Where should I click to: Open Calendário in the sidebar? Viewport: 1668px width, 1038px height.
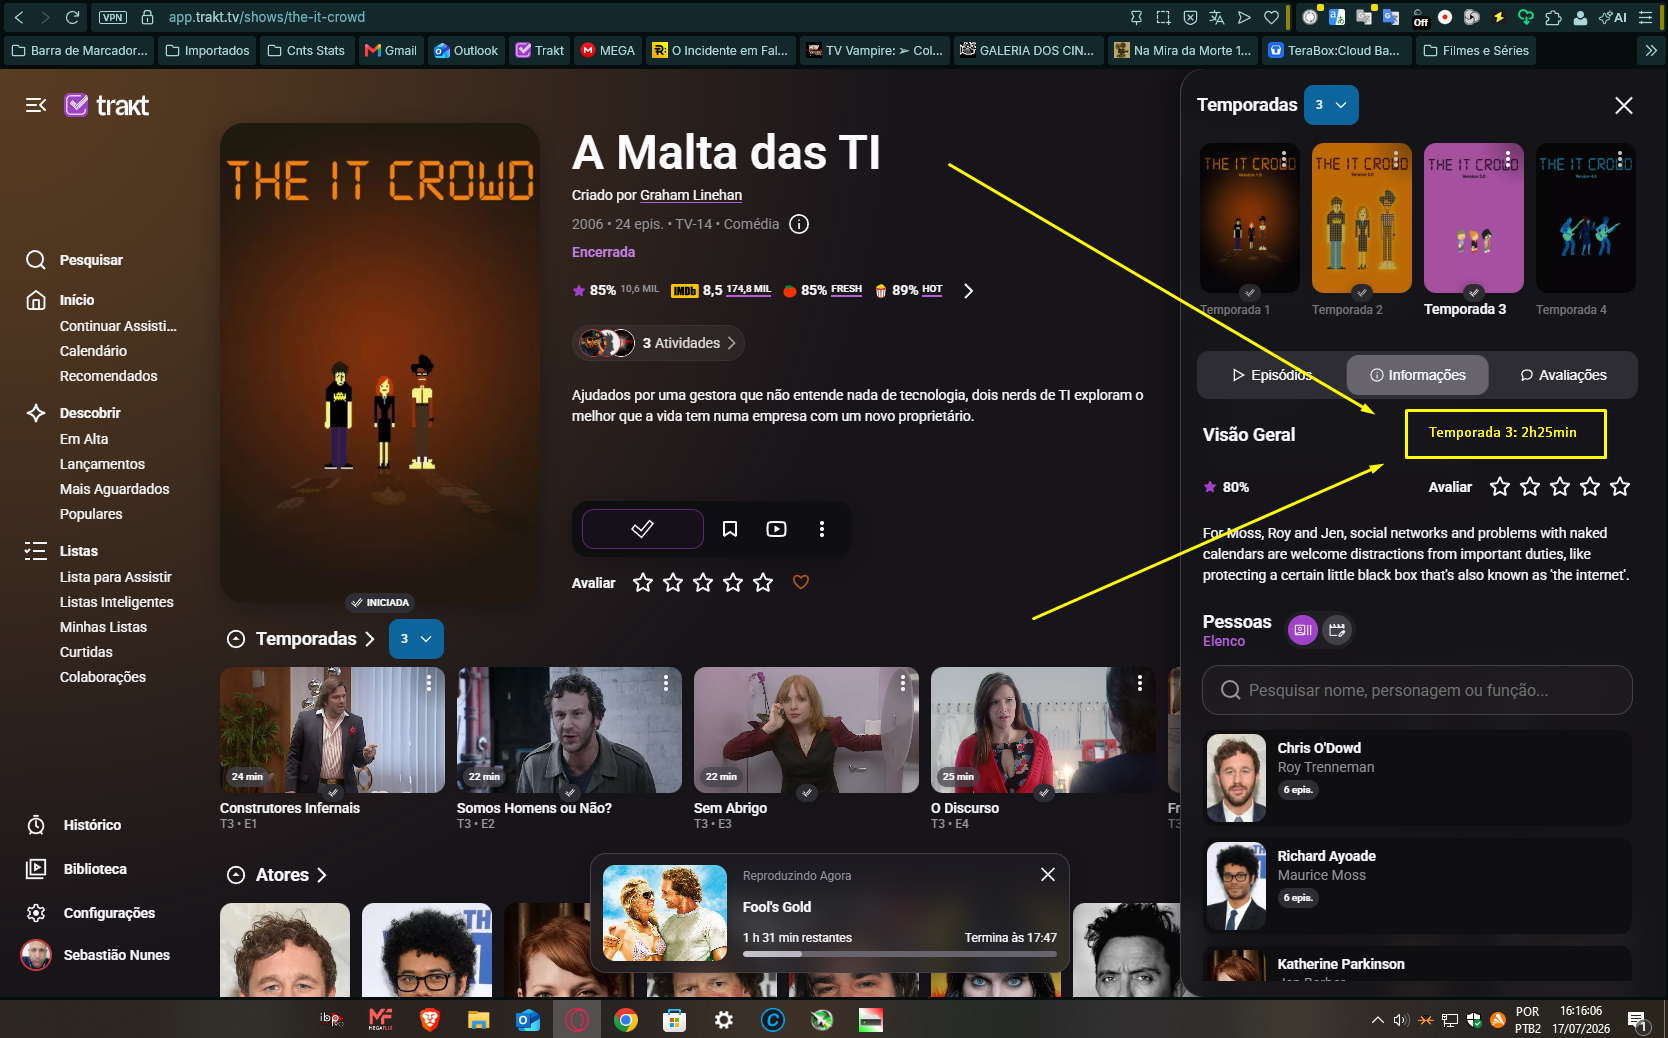[x=93, y=351]
